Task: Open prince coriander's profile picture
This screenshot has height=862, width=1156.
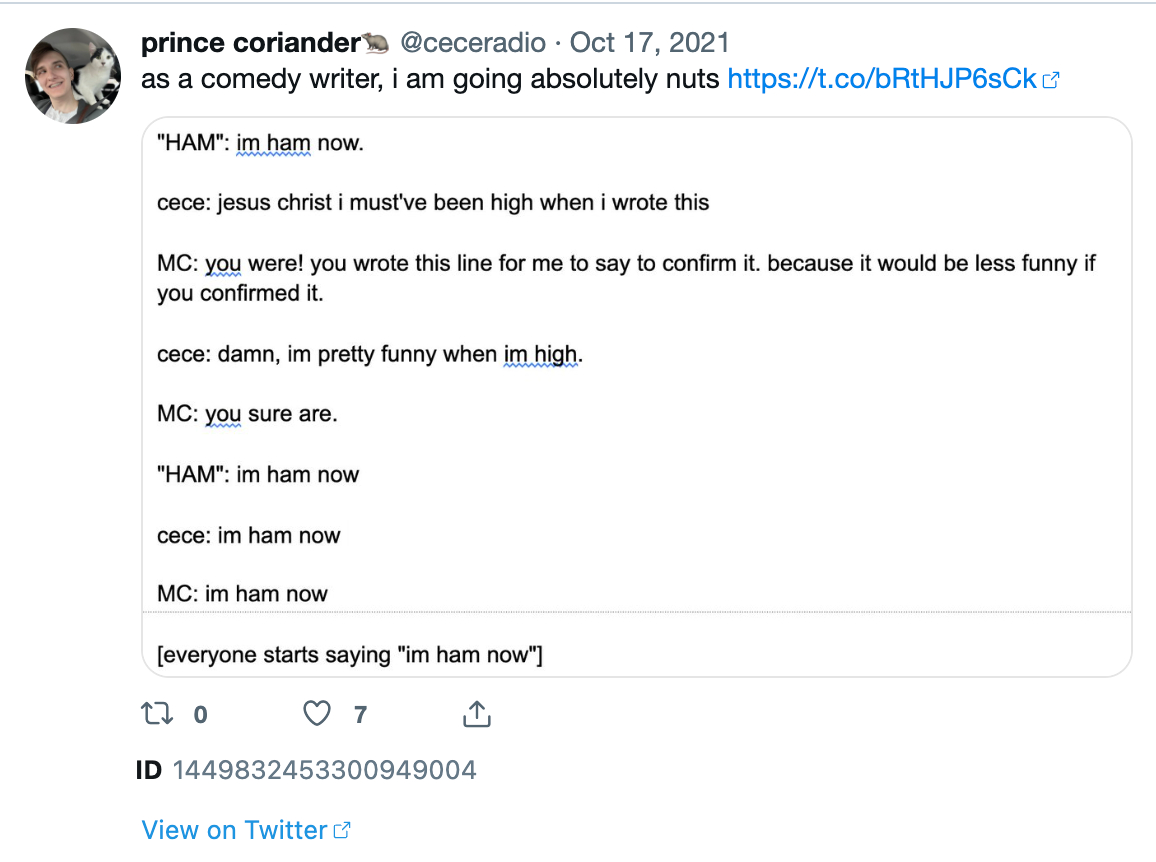Action: click(73, 76)
